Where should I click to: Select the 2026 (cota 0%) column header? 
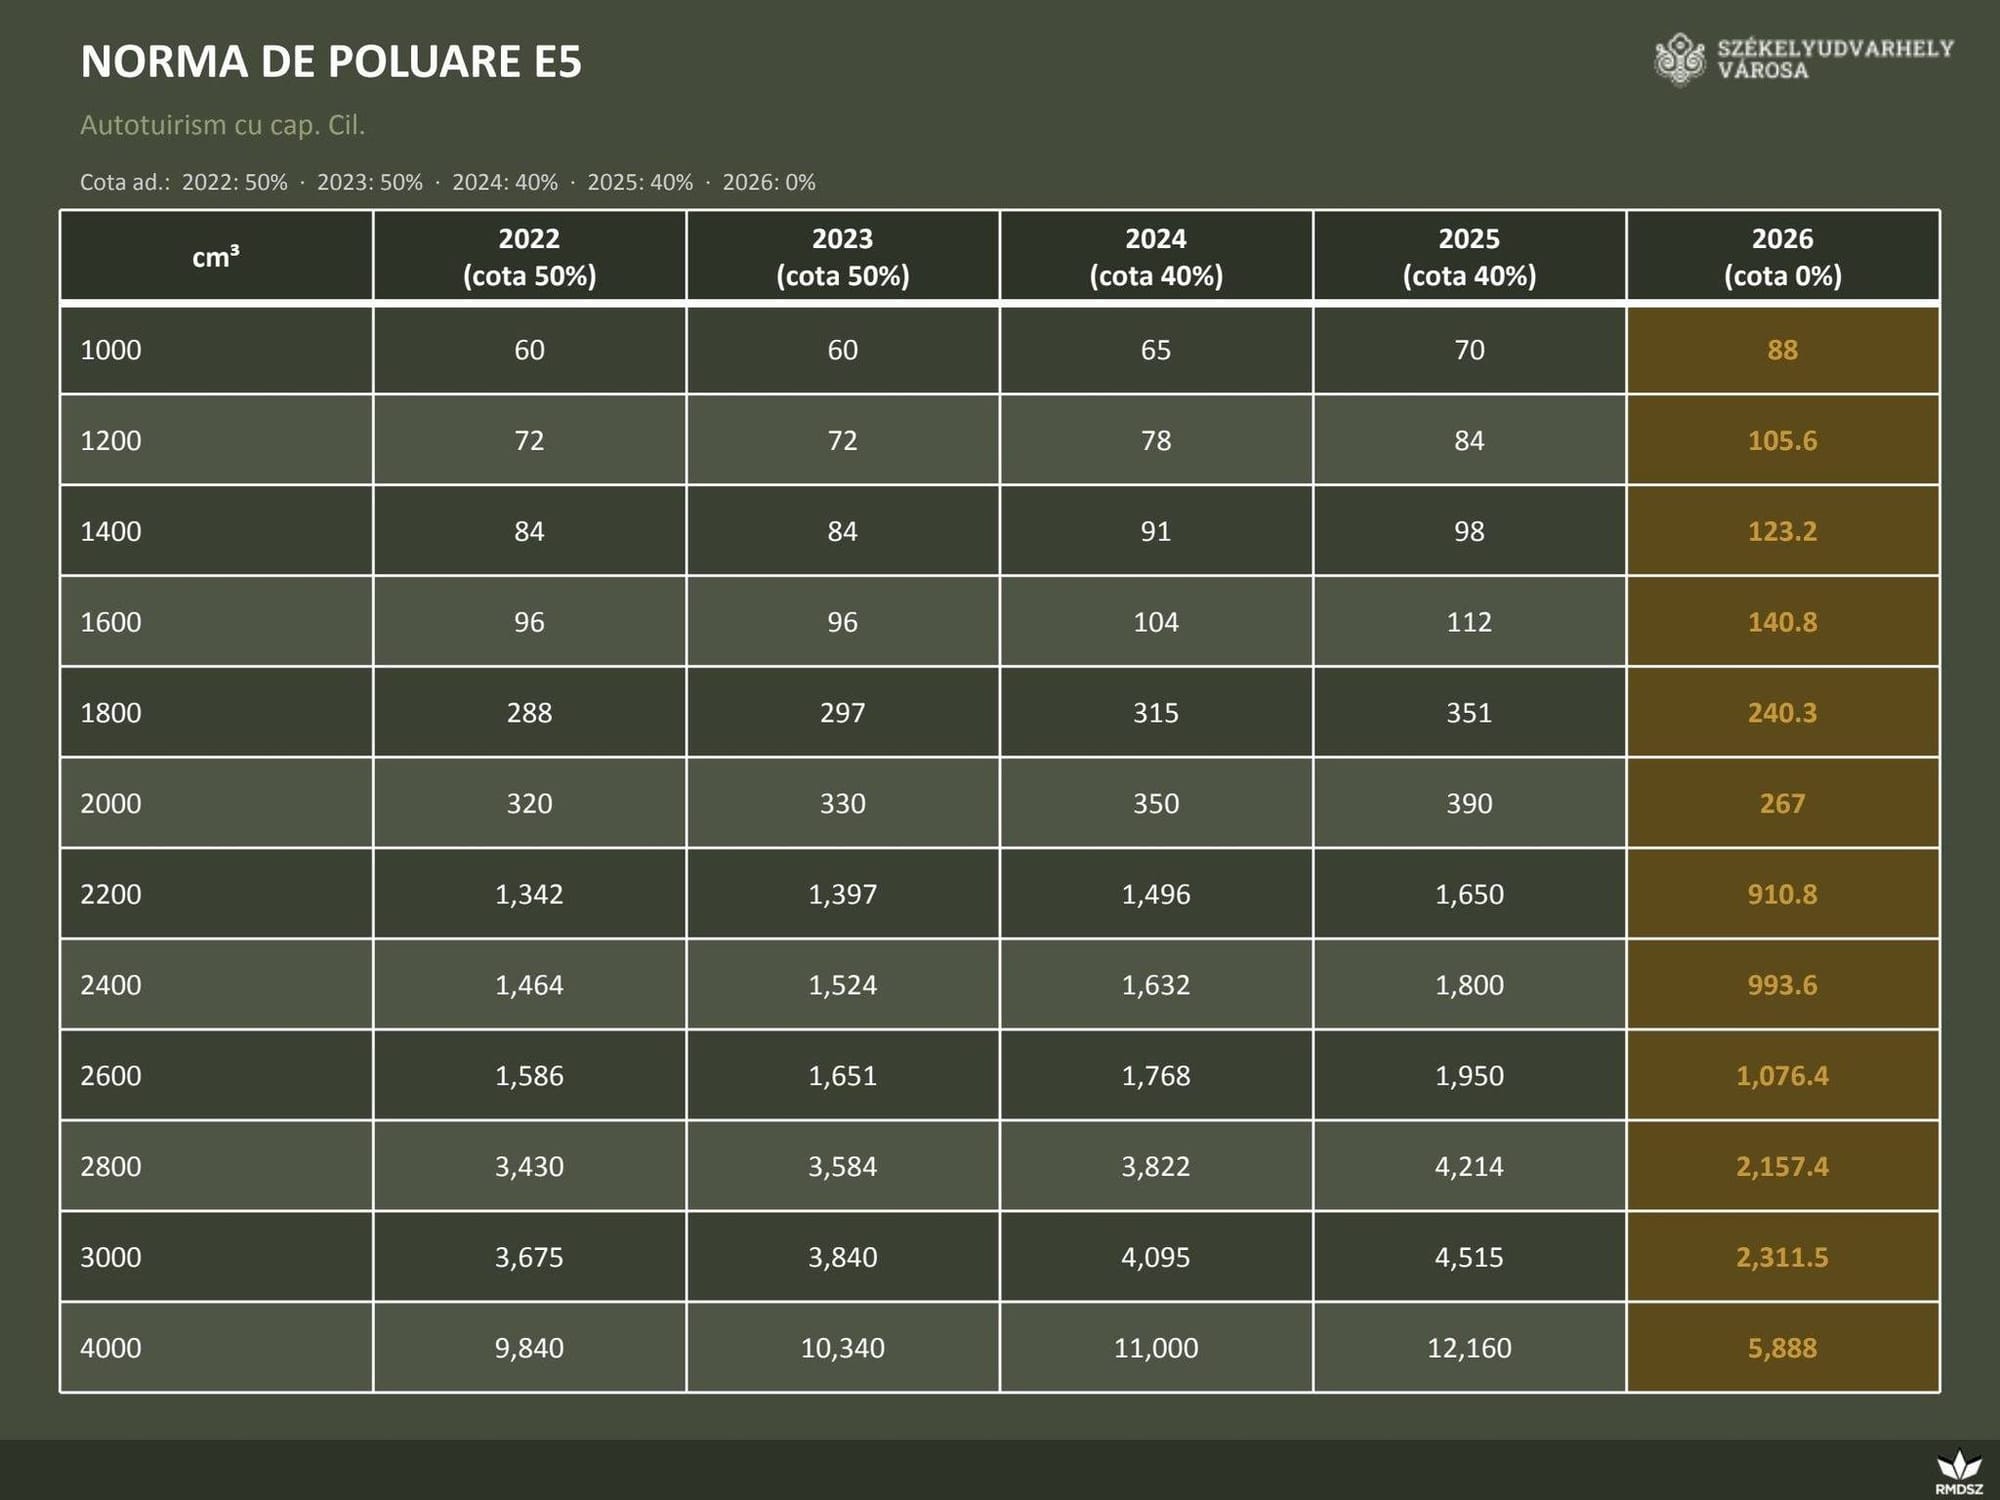[1782, 257]
